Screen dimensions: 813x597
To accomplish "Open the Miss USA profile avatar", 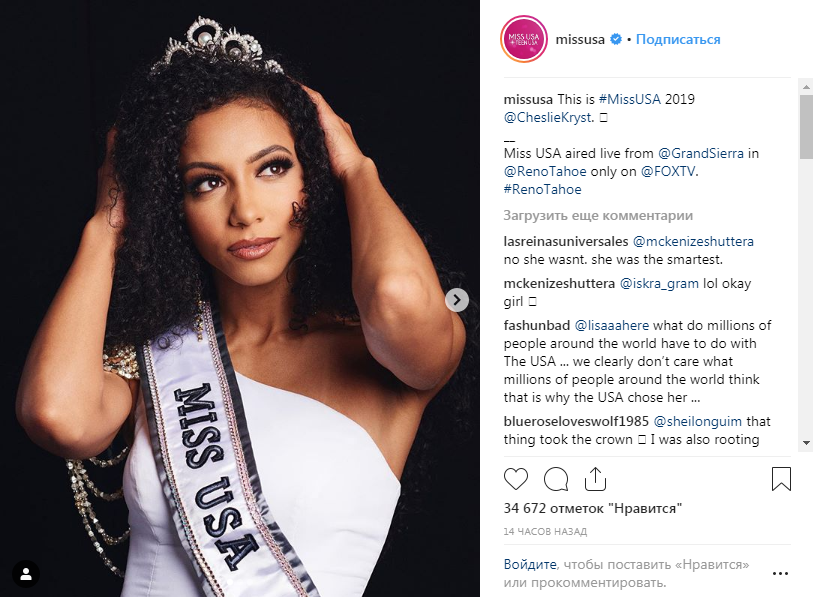I will (x=524, y=39).
